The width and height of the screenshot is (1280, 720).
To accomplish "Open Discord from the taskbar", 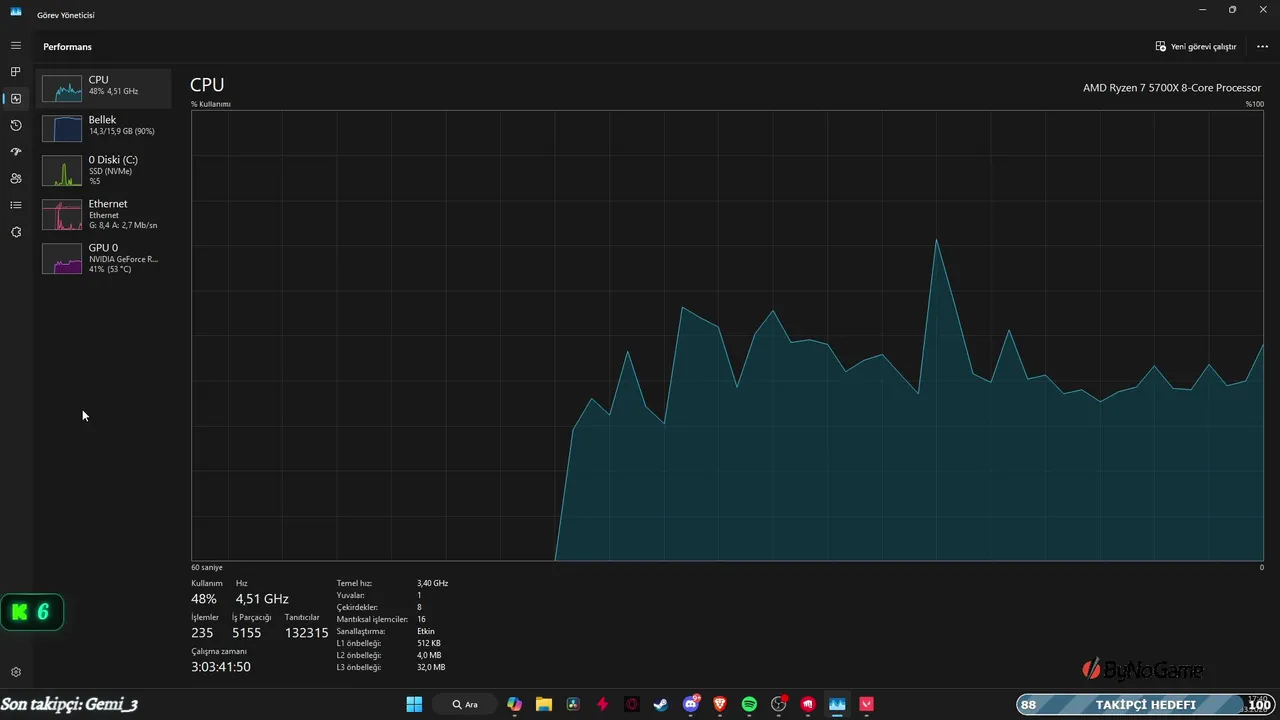I will click(691, 704).
